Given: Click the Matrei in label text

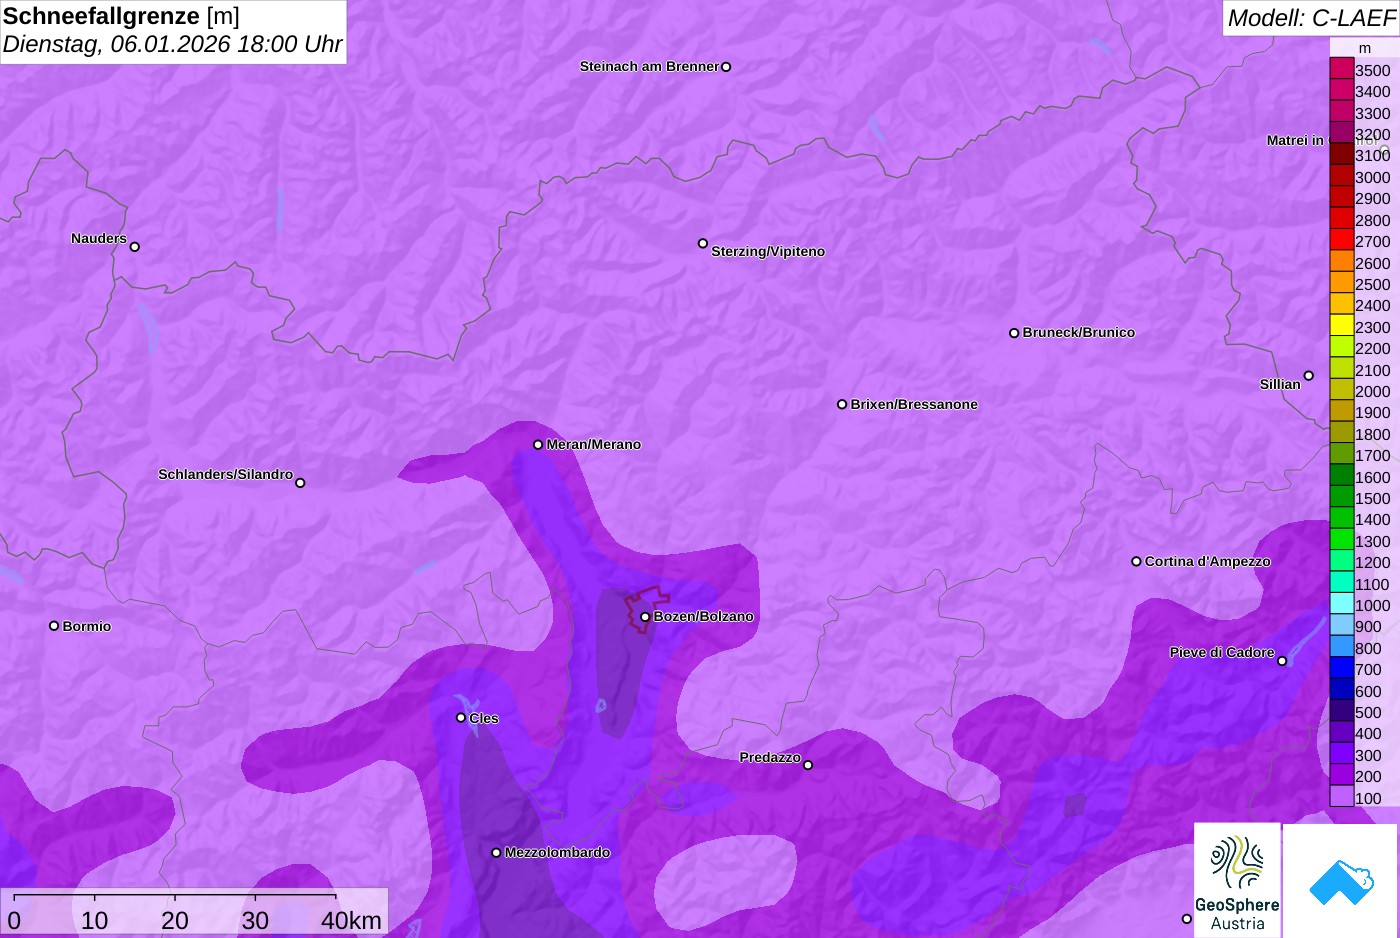Looking at the screenshot, I should 1295,140.
